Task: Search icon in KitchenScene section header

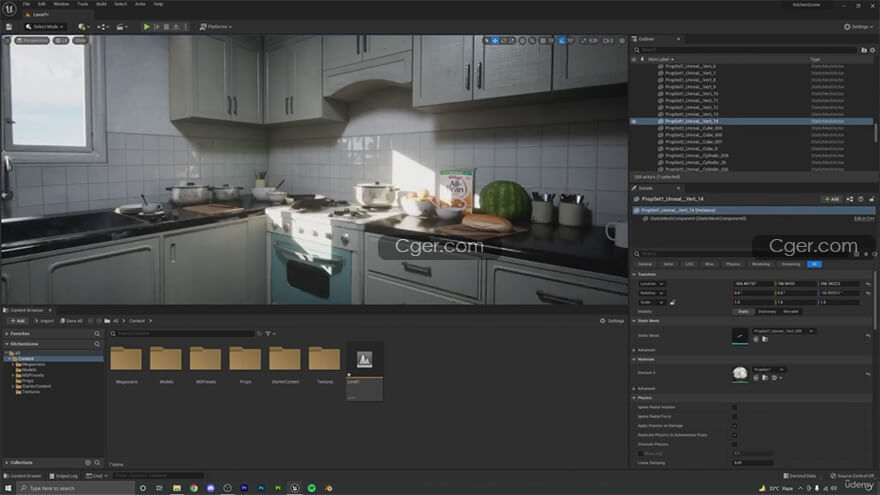Action: (x=97, y=343)
